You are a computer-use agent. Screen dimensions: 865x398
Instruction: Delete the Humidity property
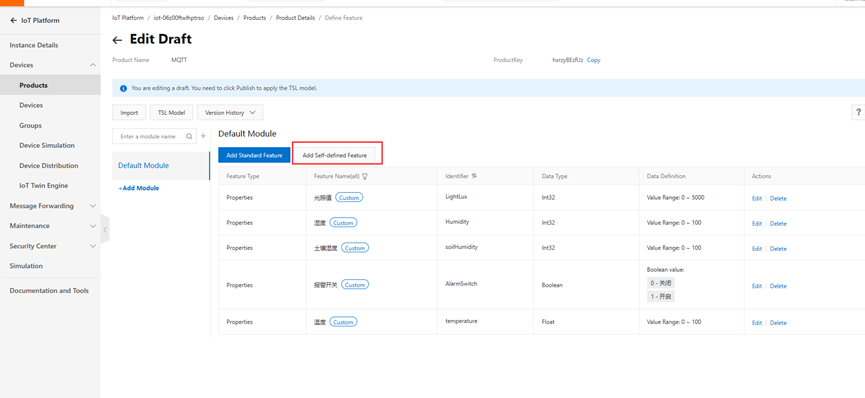click(x=778, y=224)
